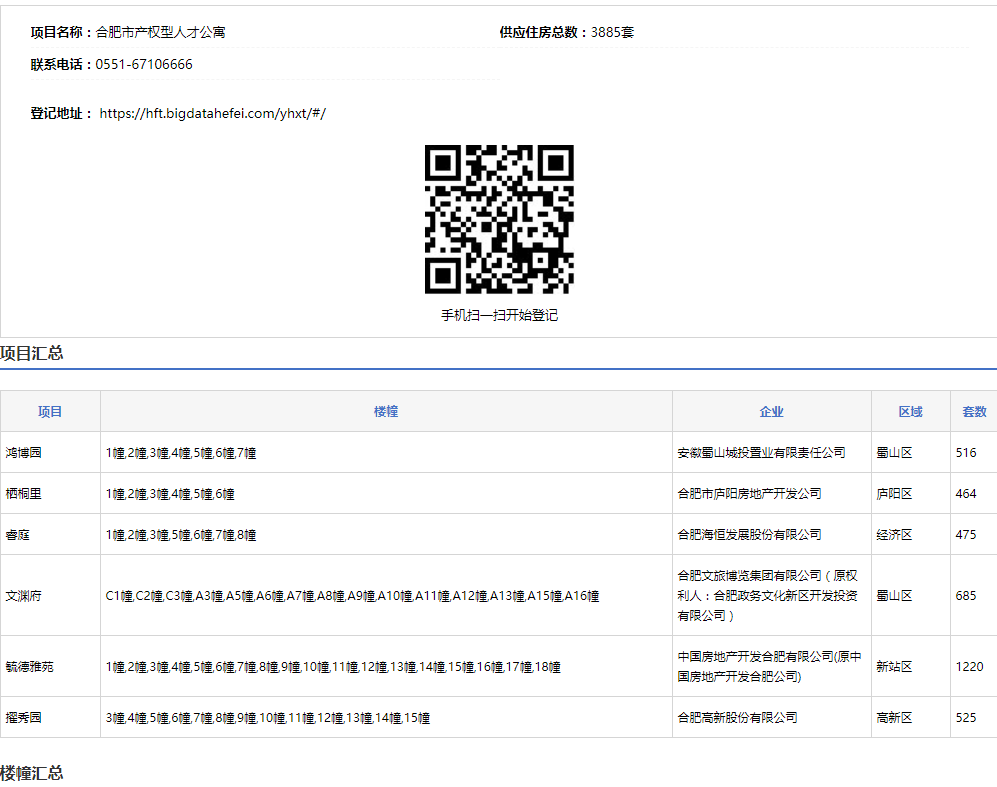Select the 睿庭 project cell
The height and width of the screenshot is (787, 997).
[50, 535]
